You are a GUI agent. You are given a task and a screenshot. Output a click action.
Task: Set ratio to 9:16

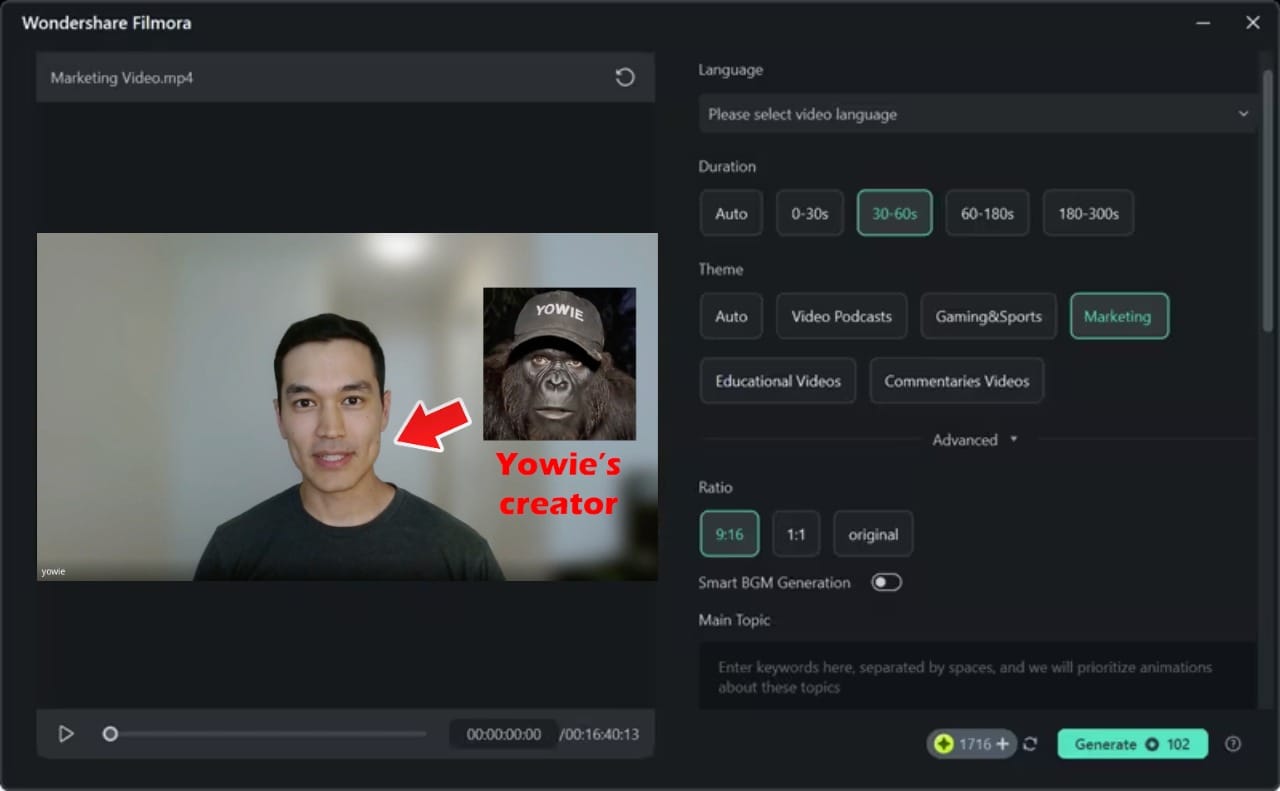click(729, 534)
